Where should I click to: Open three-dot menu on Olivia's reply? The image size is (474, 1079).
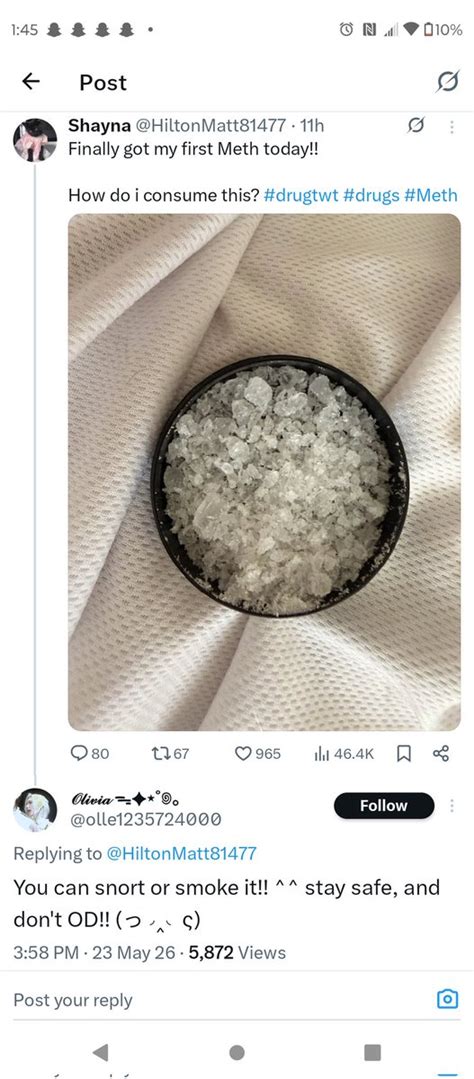click(x=452, y=805)
